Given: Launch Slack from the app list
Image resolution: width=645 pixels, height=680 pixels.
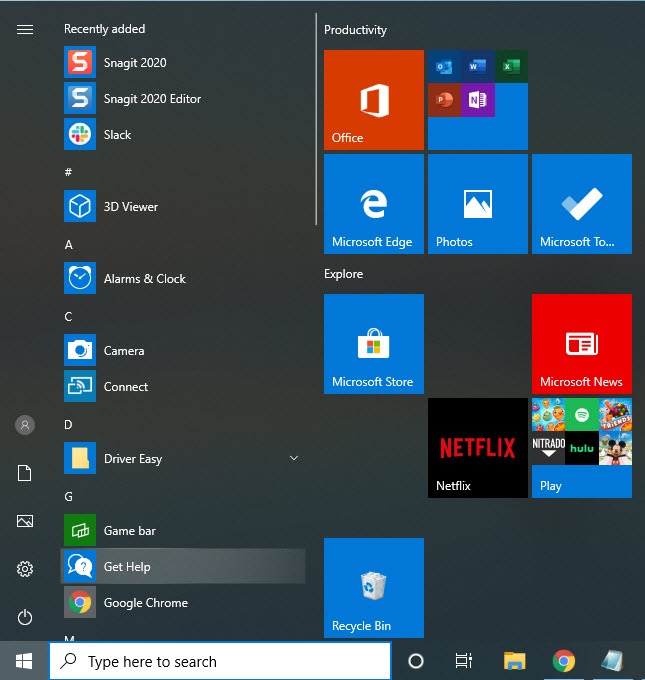Looking at the screenshot, I should pyautogui.click(x=117, y=135).
